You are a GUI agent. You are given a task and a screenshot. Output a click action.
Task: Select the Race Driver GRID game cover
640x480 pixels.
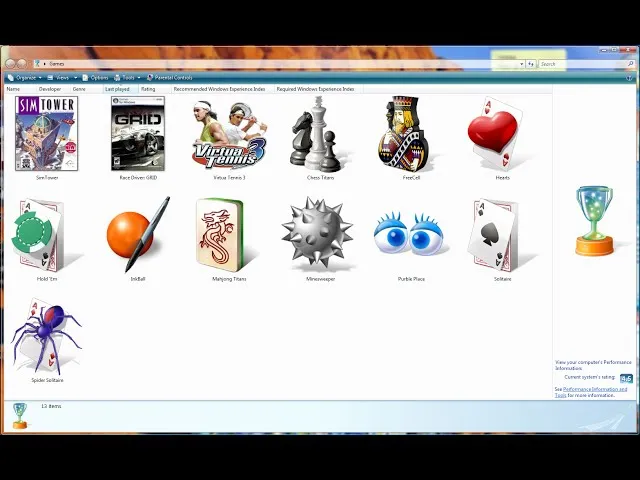138,133
